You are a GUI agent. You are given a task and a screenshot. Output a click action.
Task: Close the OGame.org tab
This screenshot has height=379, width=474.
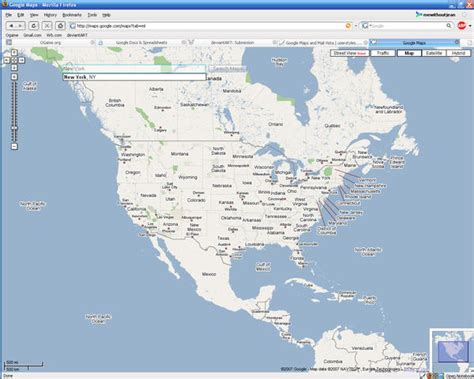(x=92, y=42)
